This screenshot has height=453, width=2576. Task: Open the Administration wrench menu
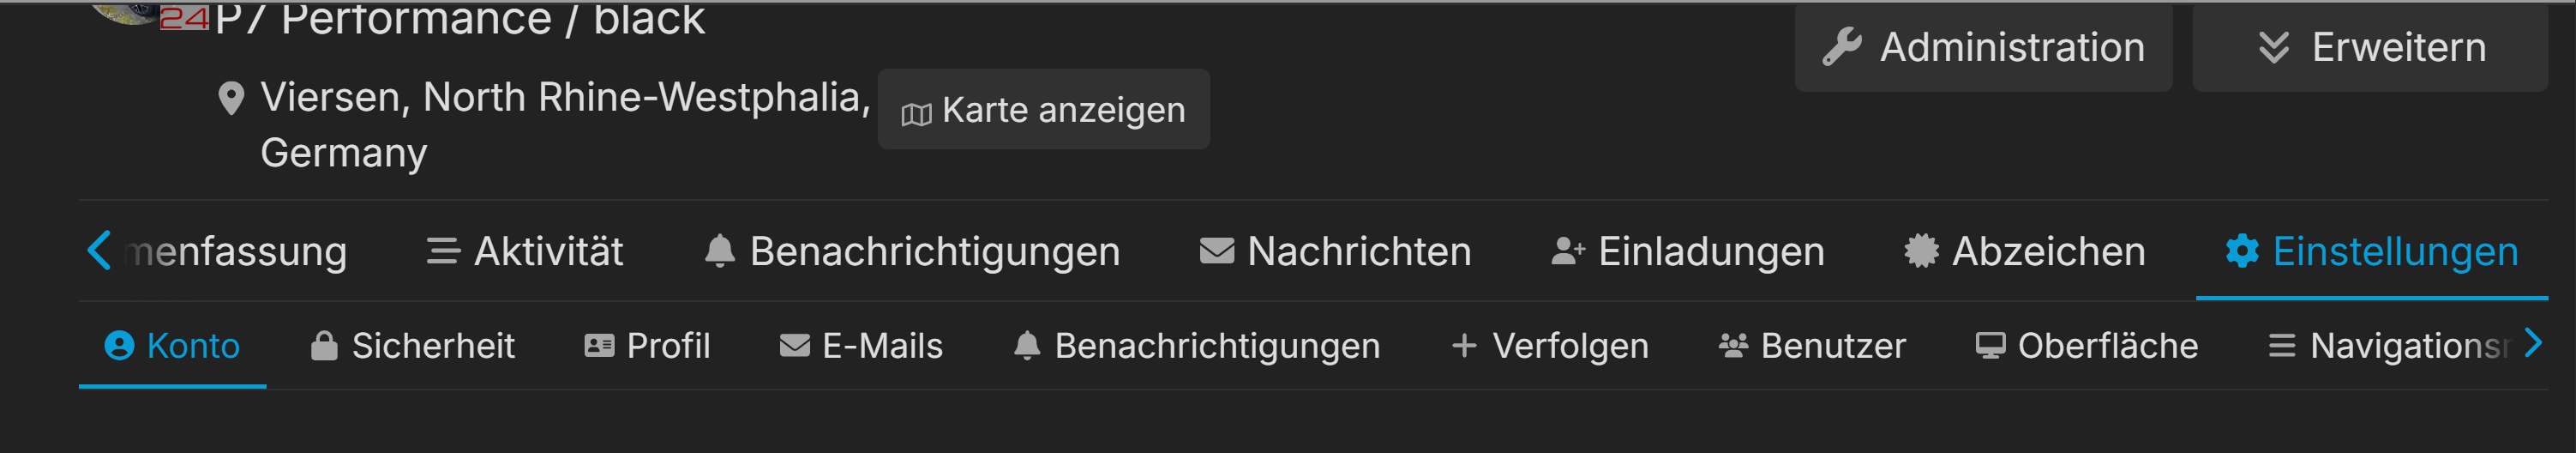coord(1982,47)
